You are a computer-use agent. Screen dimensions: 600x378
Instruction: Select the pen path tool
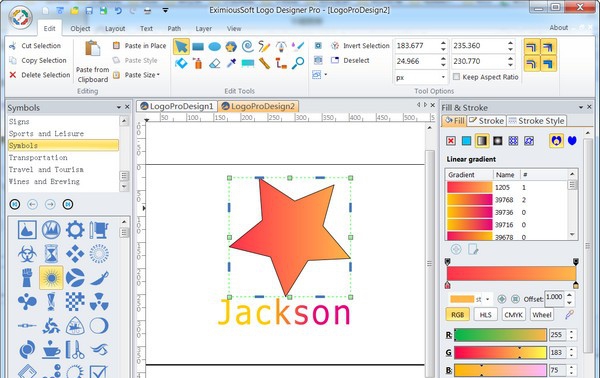[281, 47]
